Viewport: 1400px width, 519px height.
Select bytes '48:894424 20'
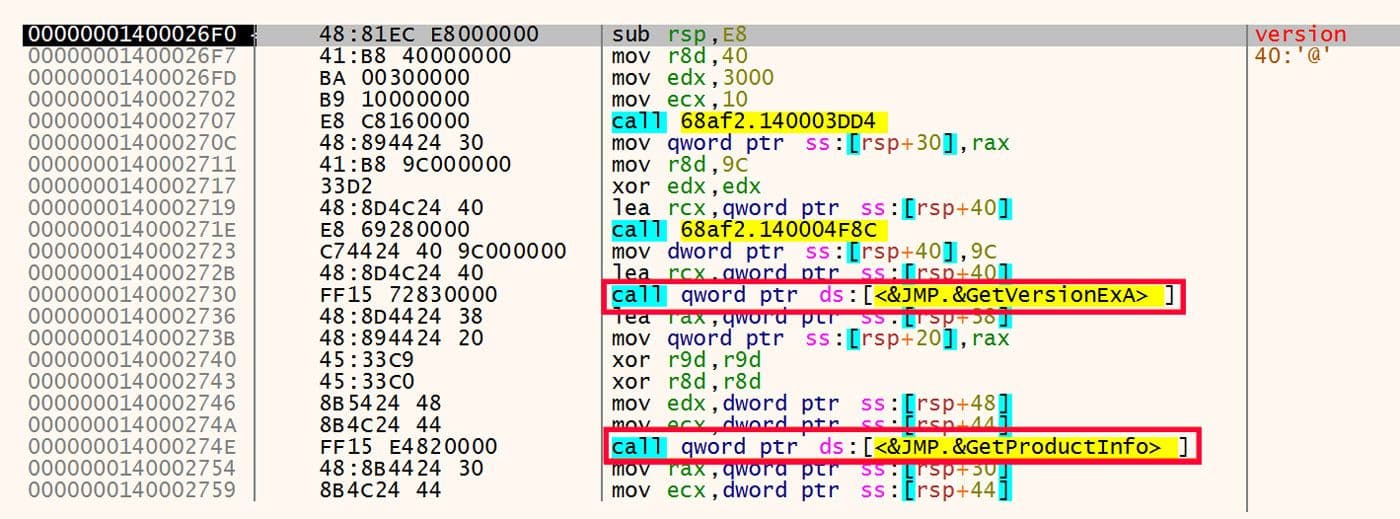[x=401, y=338]
